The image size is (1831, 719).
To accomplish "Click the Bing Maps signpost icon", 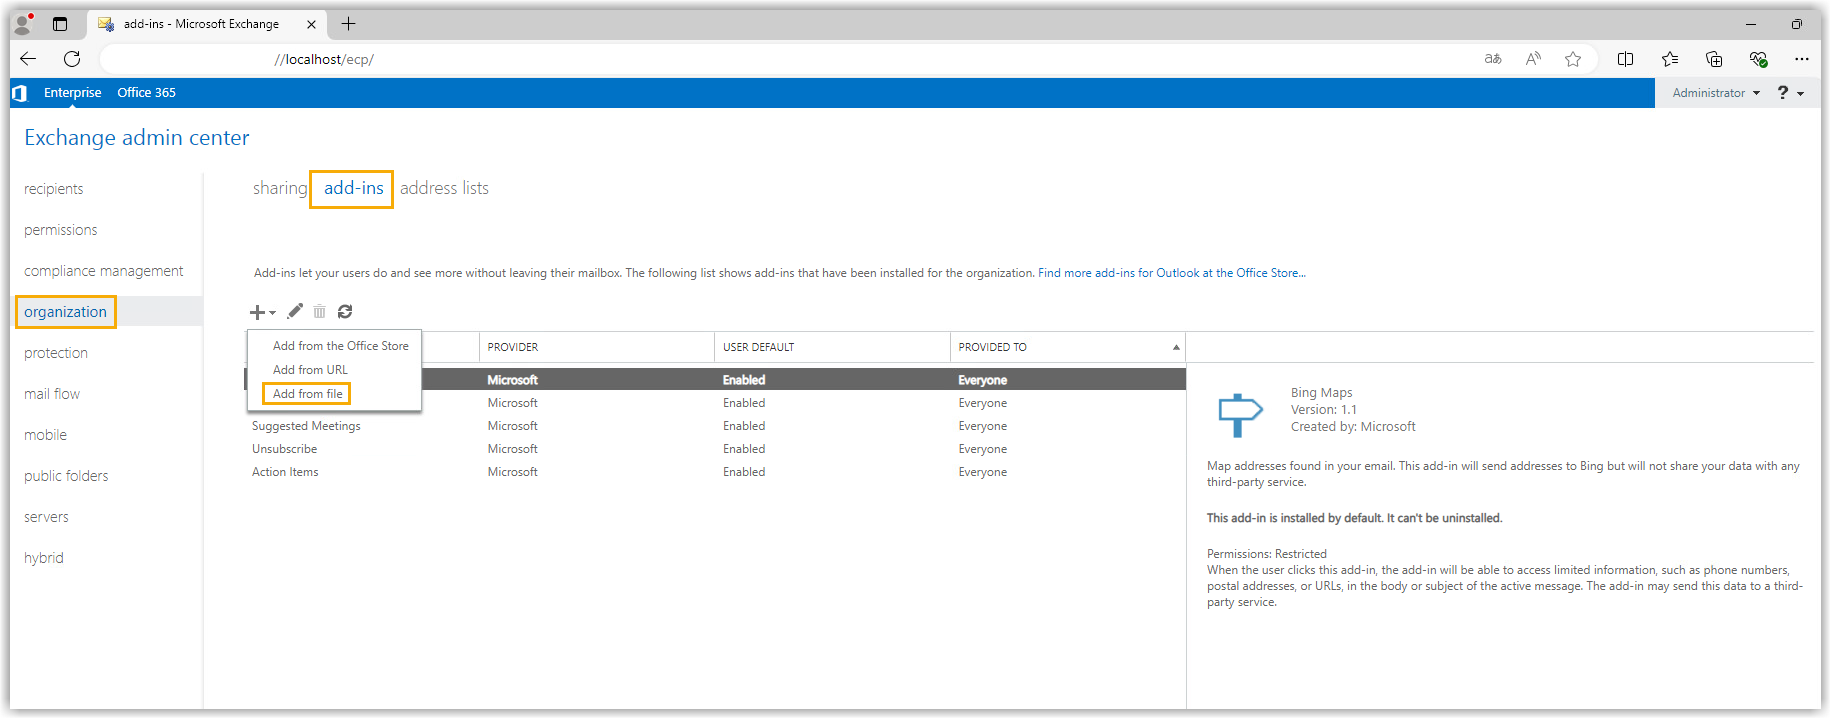I will click(1240, 414).
